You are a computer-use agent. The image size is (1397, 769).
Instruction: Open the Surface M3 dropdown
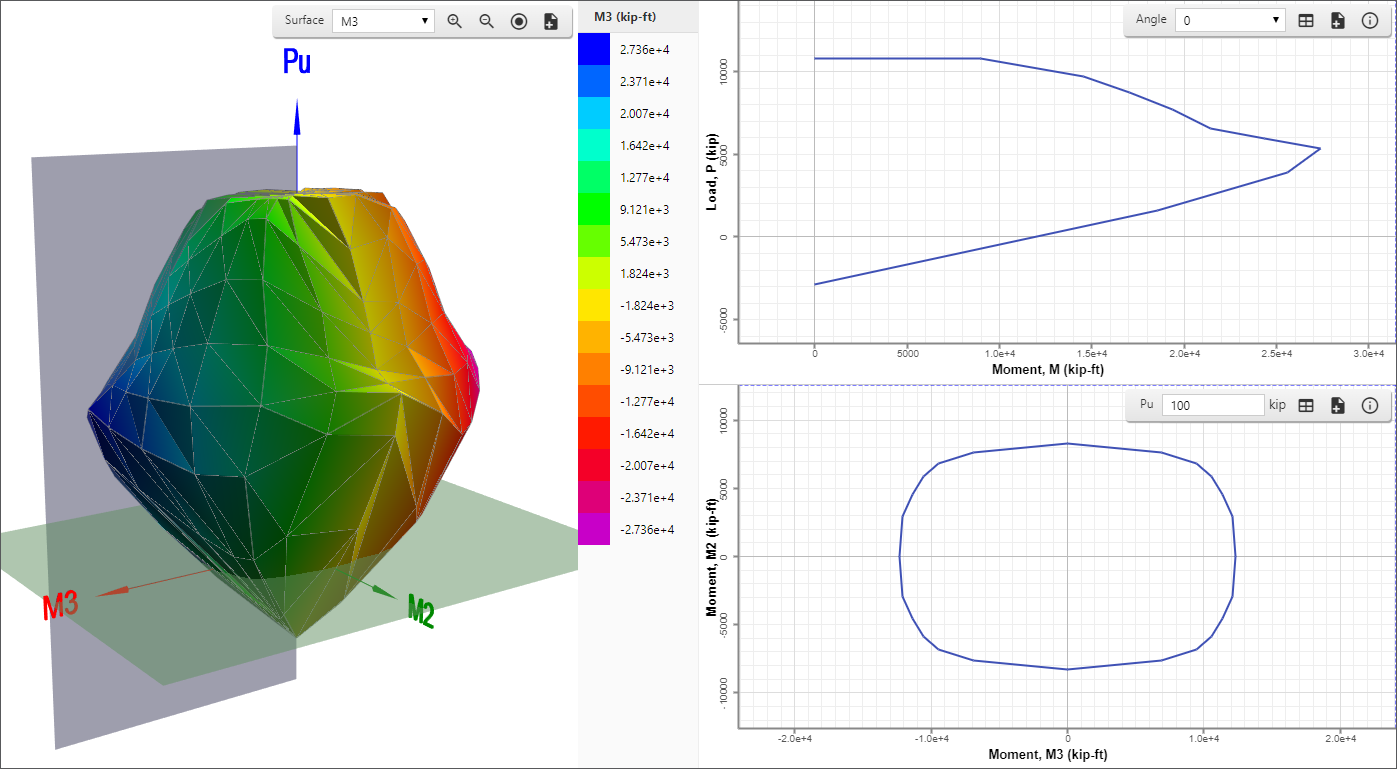point(384,21)
